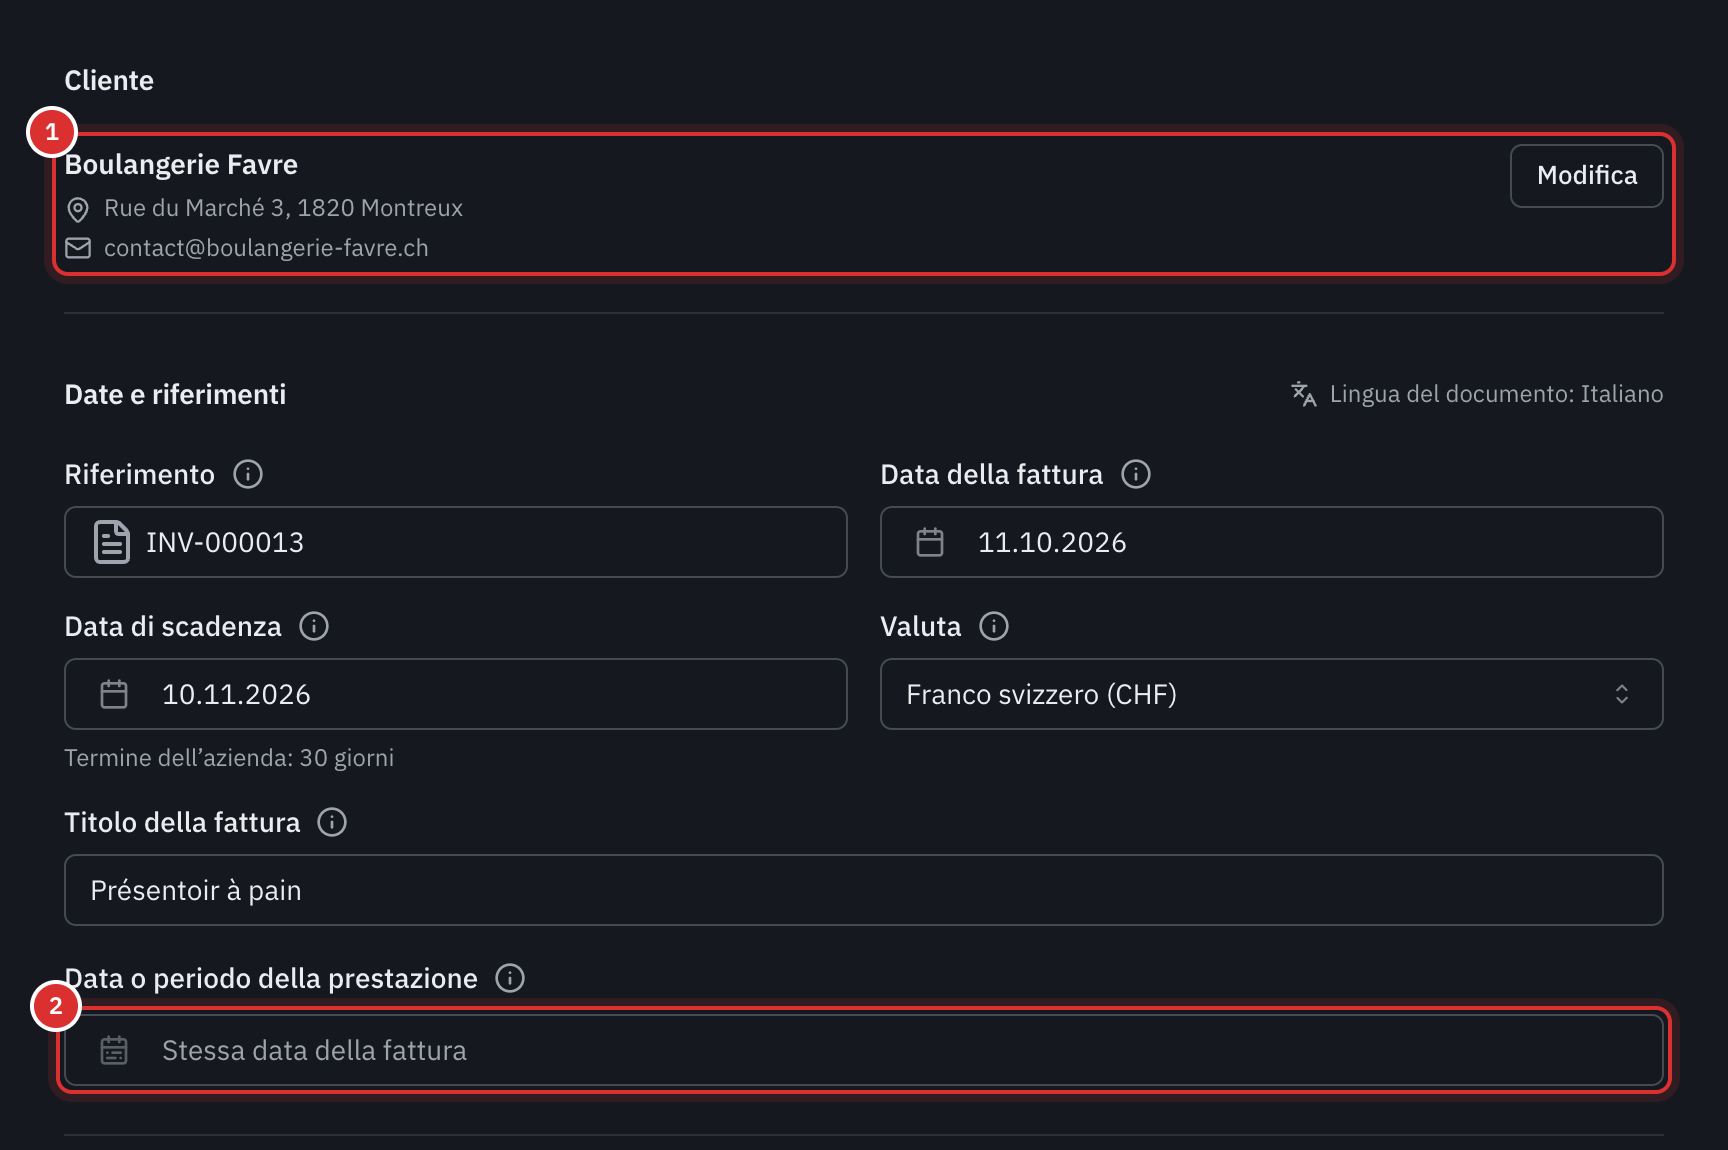Screen dimensions: 1728x1150
Task: Click the Présentoir à pain title field
Action: (864, 890)
